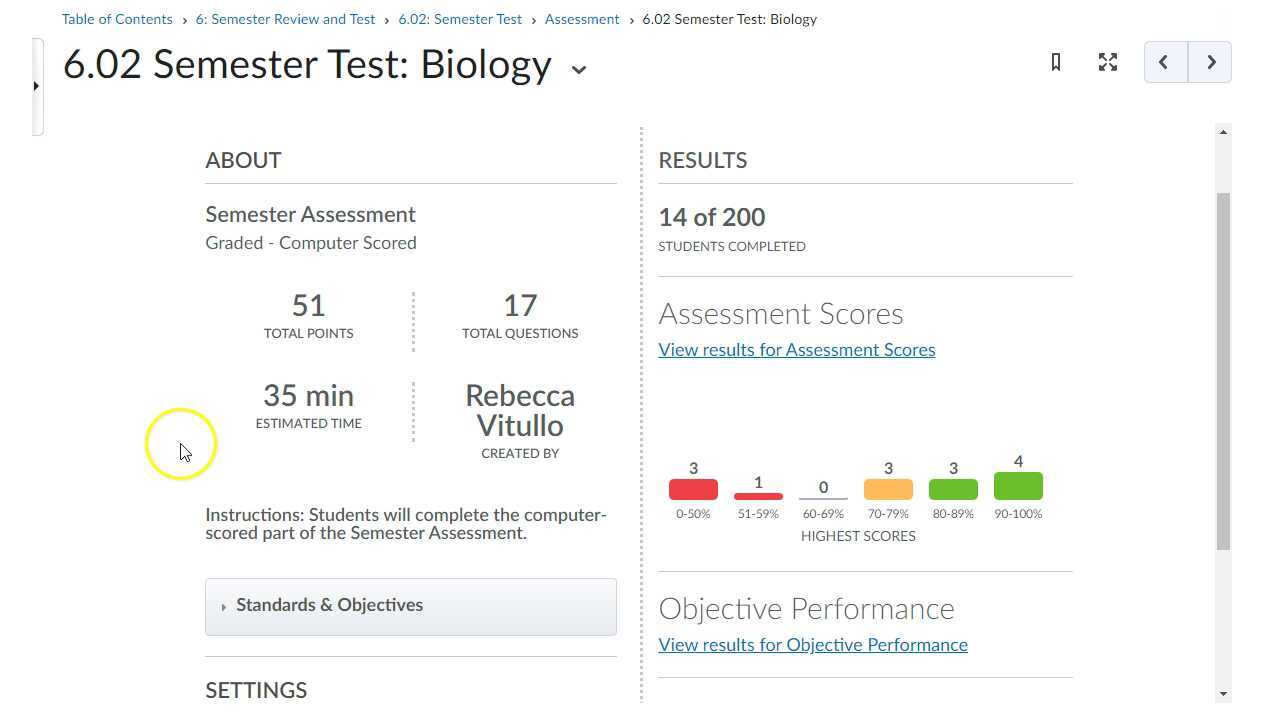Expand the collapsed left side panel
This screenshot has height=720, width=1280.
click(x=37, y=86)
